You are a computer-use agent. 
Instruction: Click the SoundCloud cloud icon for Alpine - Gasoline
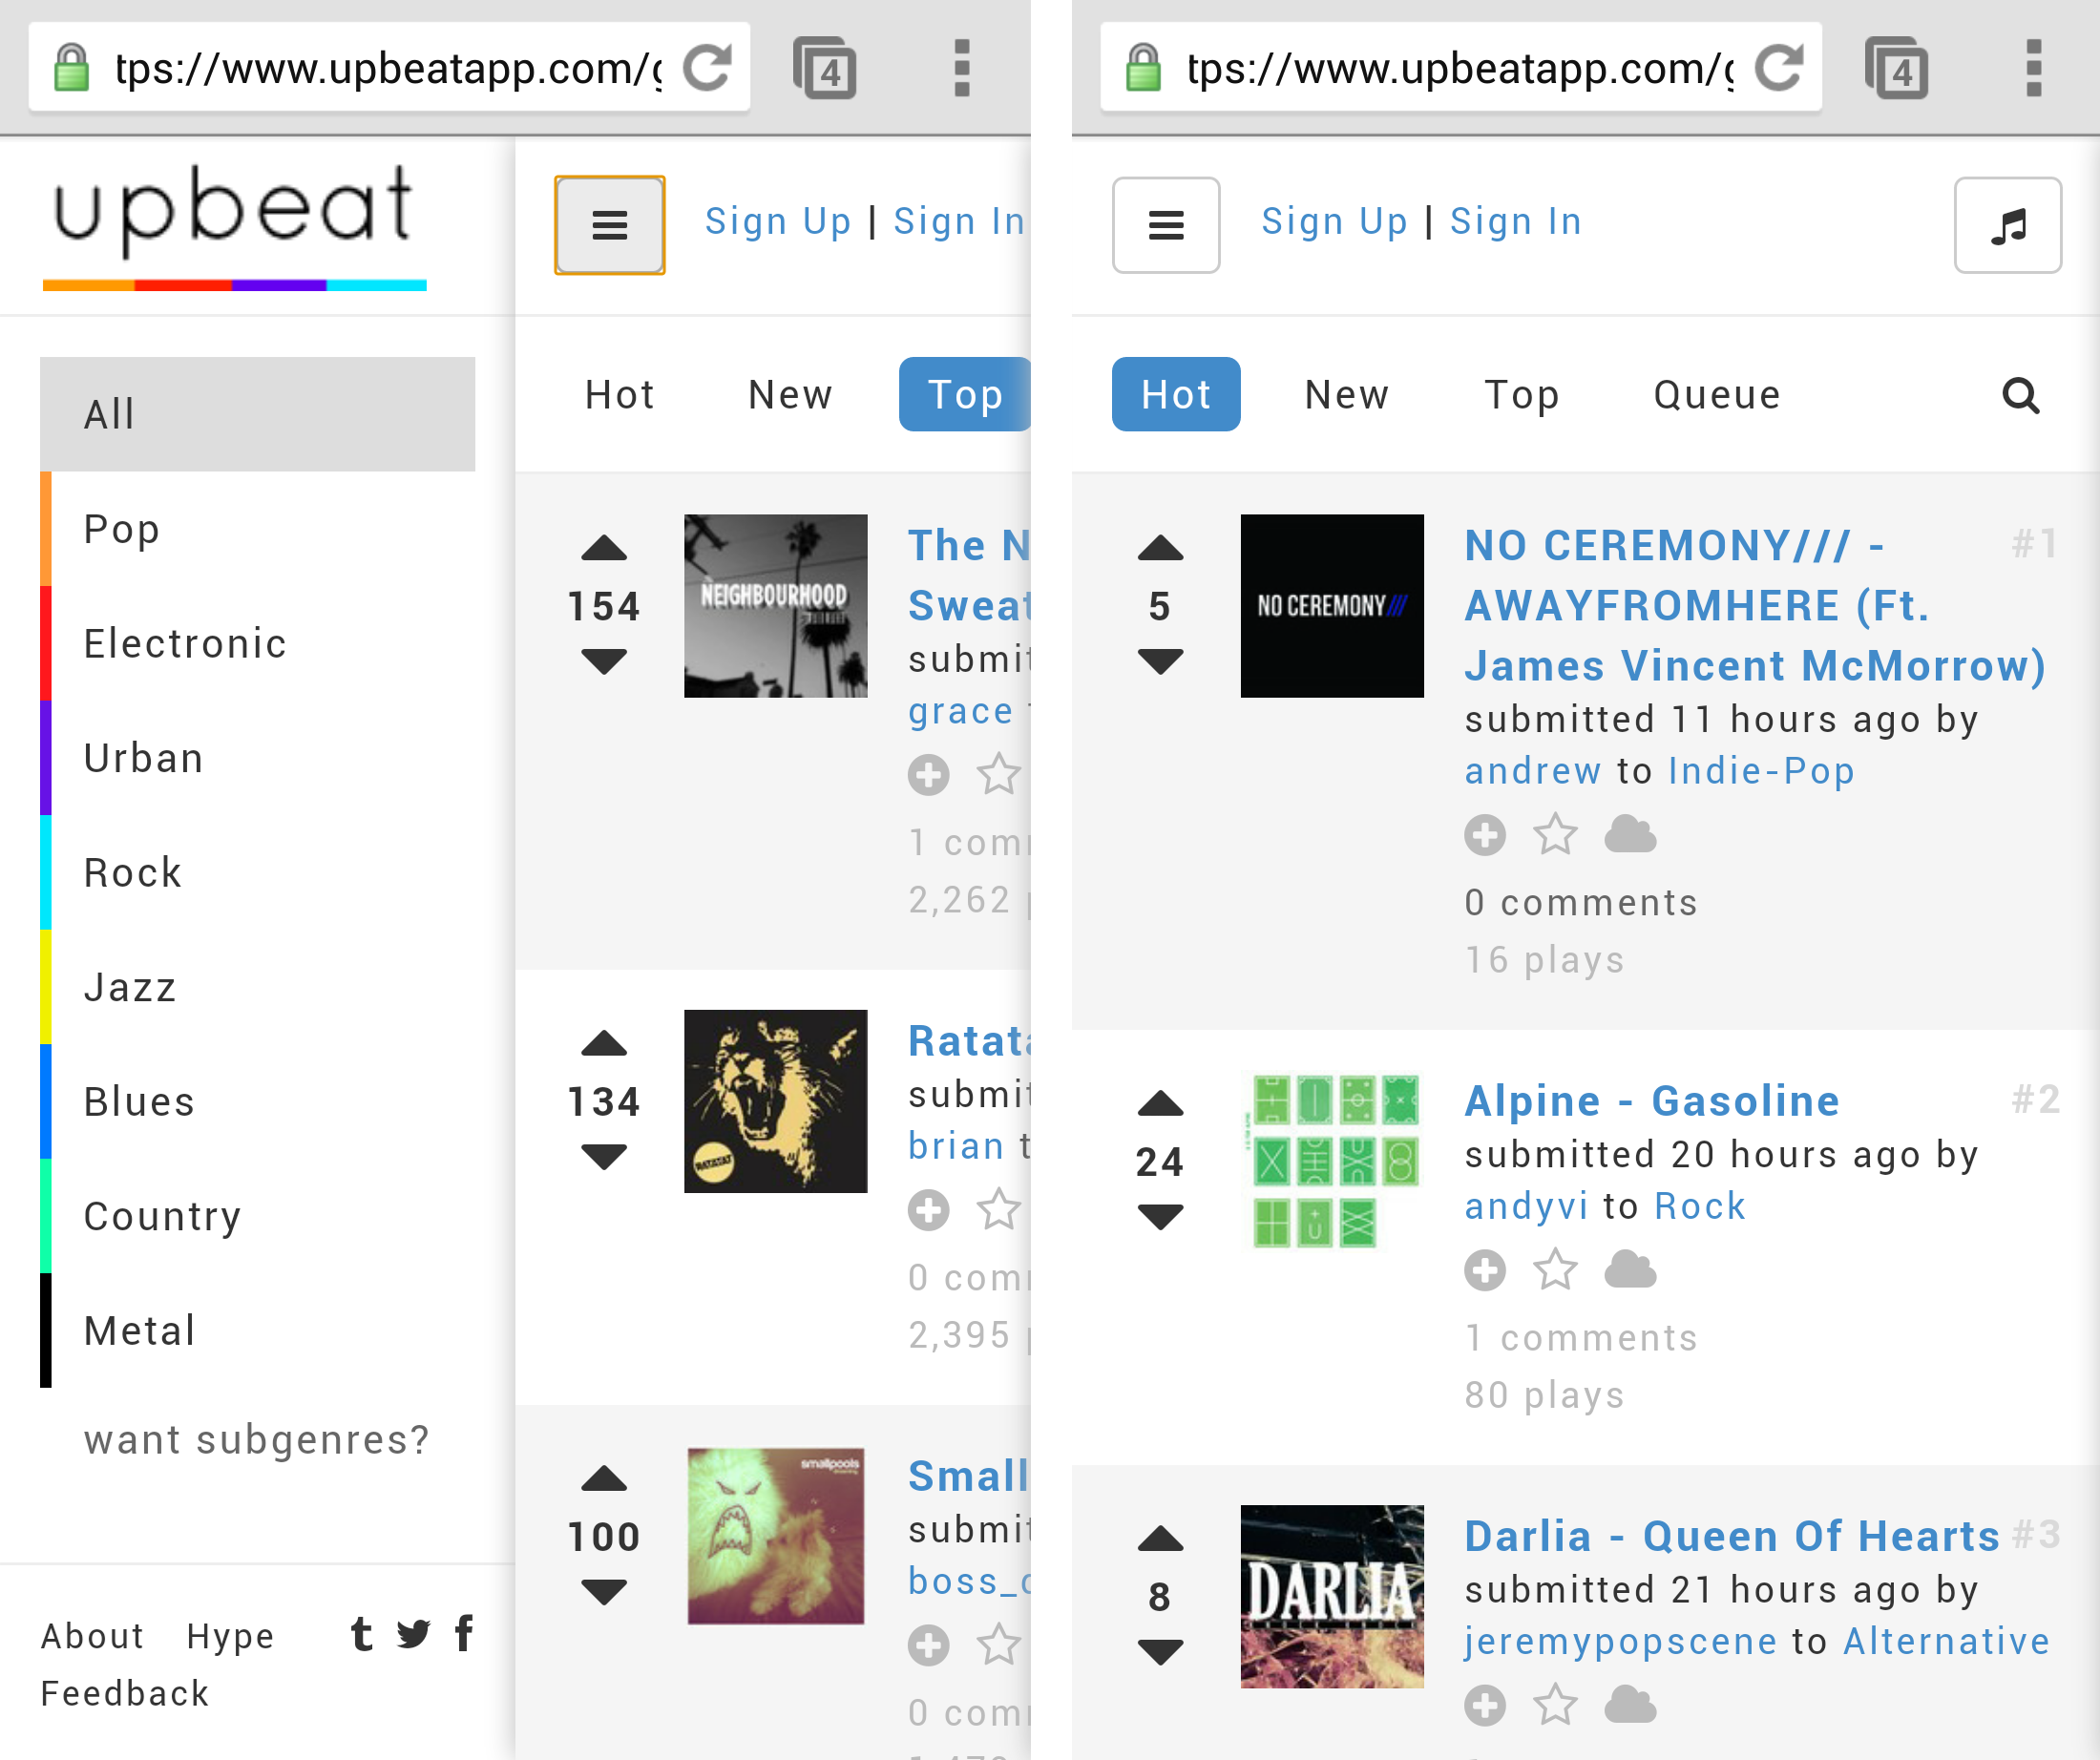(x=1630, y=1270)
